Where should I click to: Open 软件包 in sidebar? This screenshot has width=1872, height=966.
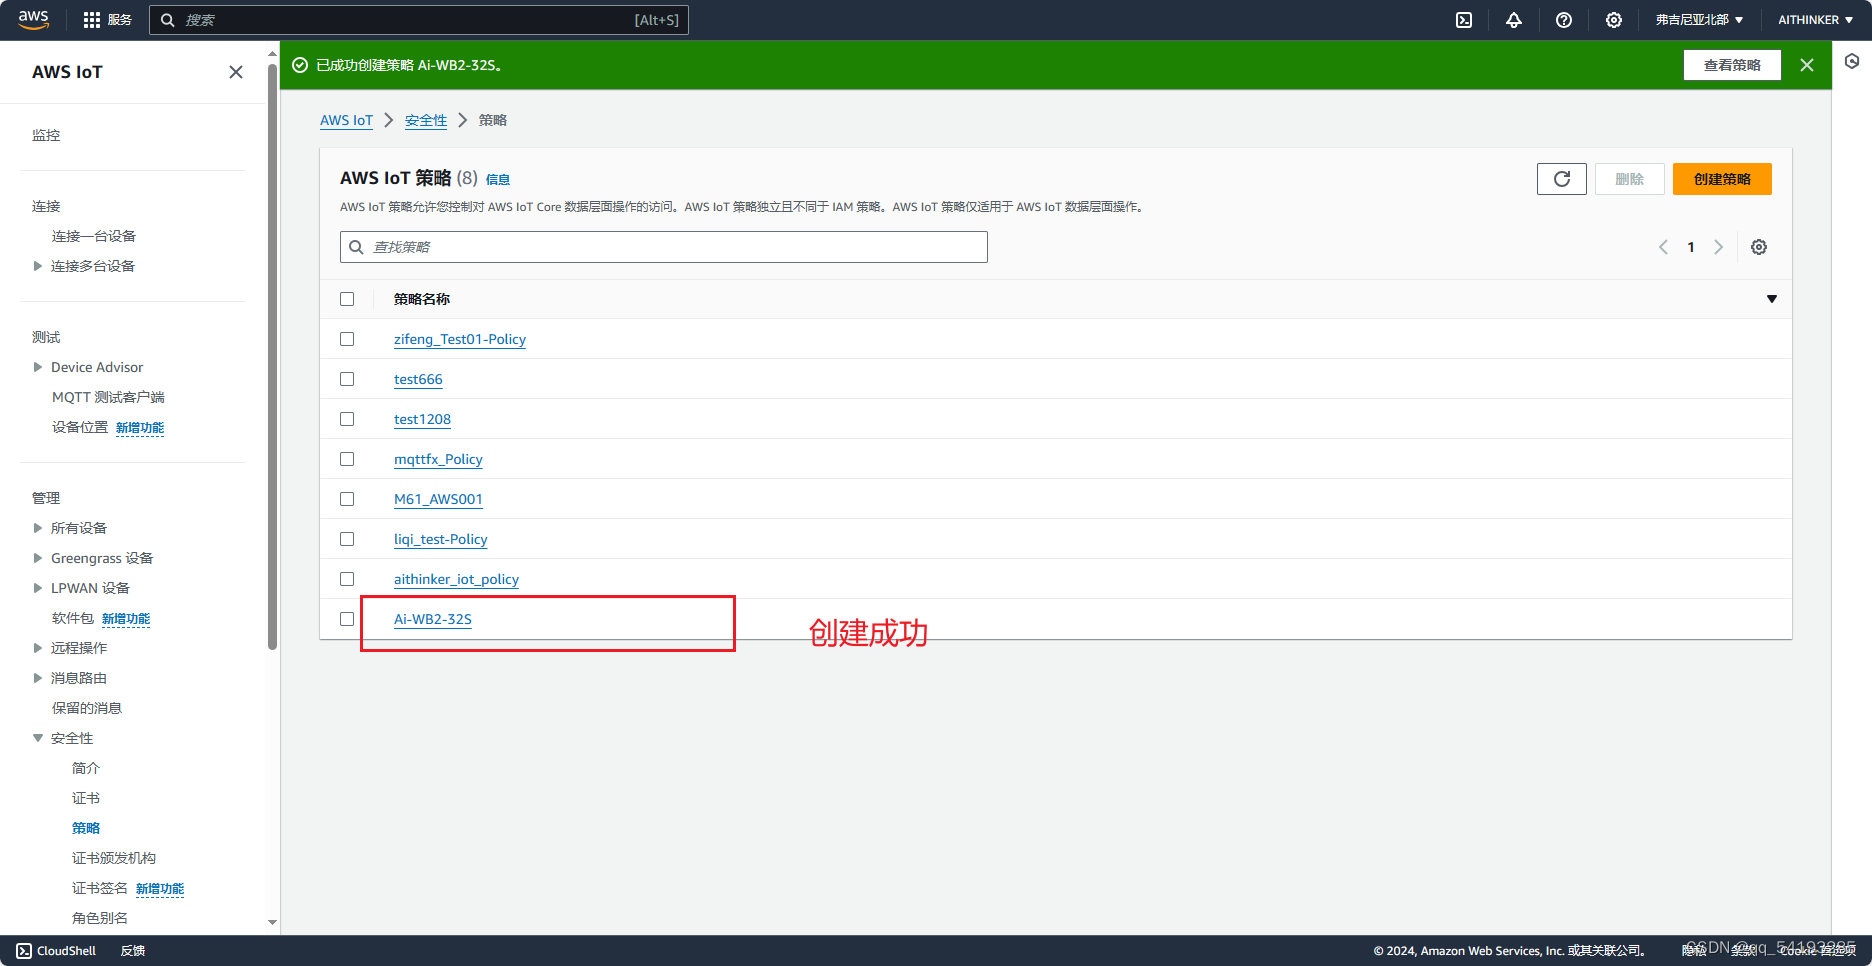[x=73, y=618]
